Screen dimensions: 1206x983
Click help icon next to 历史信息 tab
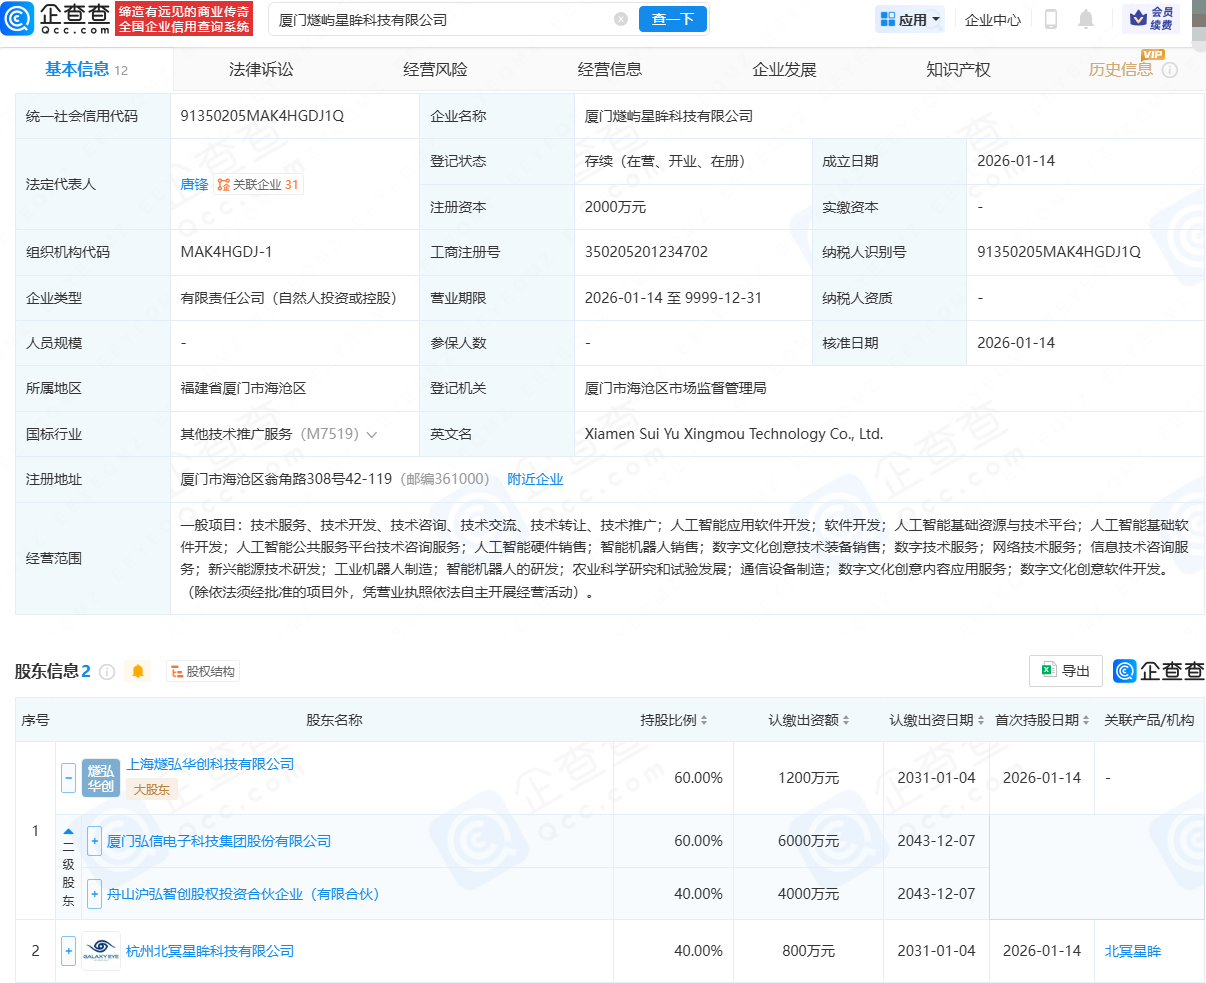click(x=1170, y=70)
